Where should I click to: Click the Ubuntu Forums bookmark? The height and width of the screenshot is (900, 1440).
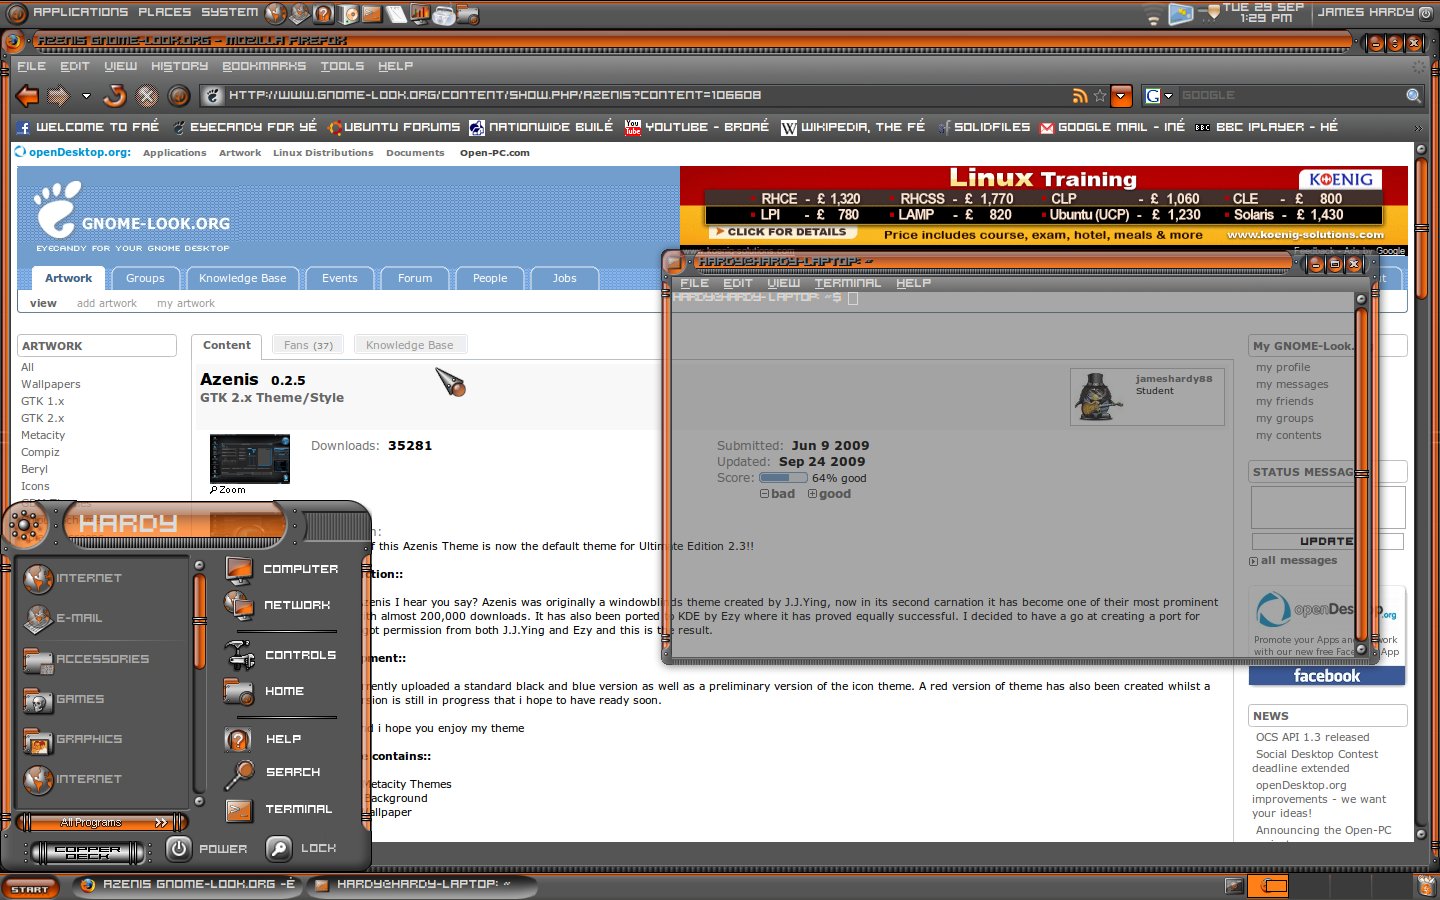394,127
